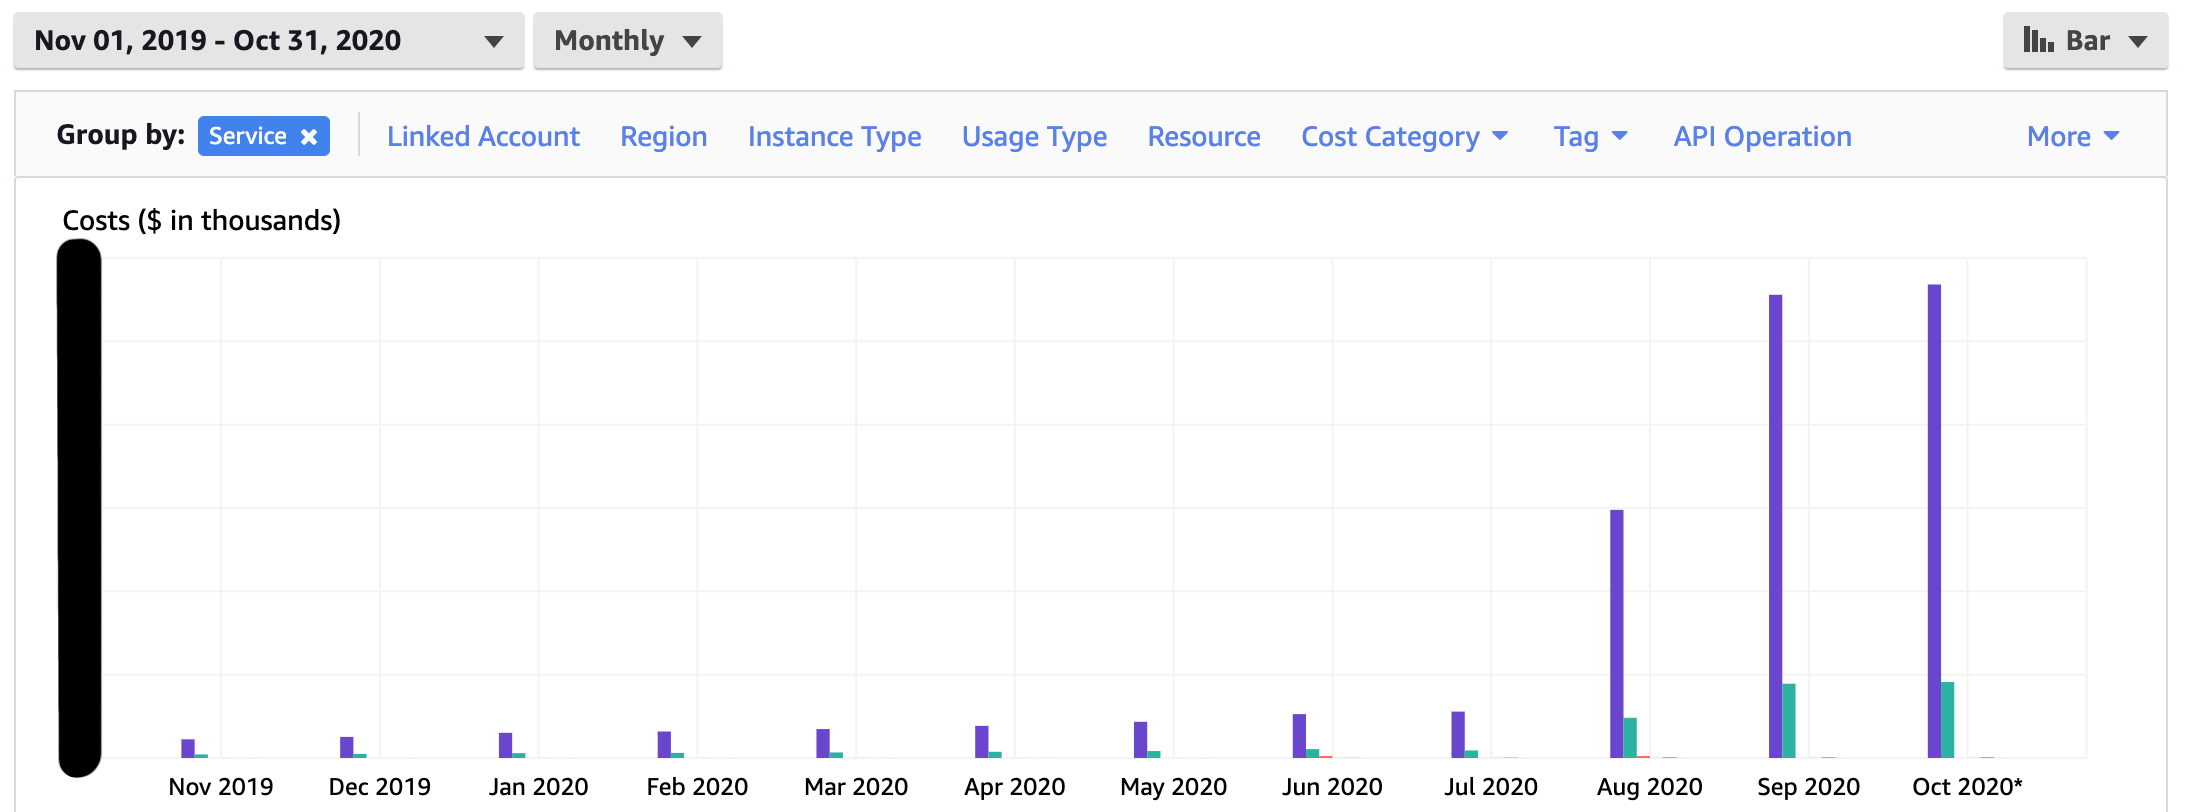Group by API Operation

coord(1762,137)
